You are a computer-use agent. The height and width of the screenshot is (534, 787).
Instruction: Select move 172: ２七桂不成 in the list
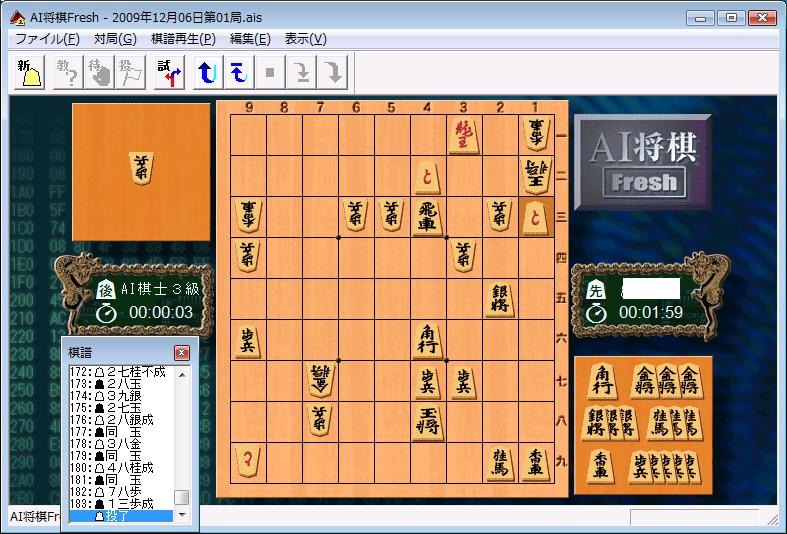(x=121, y=372)
